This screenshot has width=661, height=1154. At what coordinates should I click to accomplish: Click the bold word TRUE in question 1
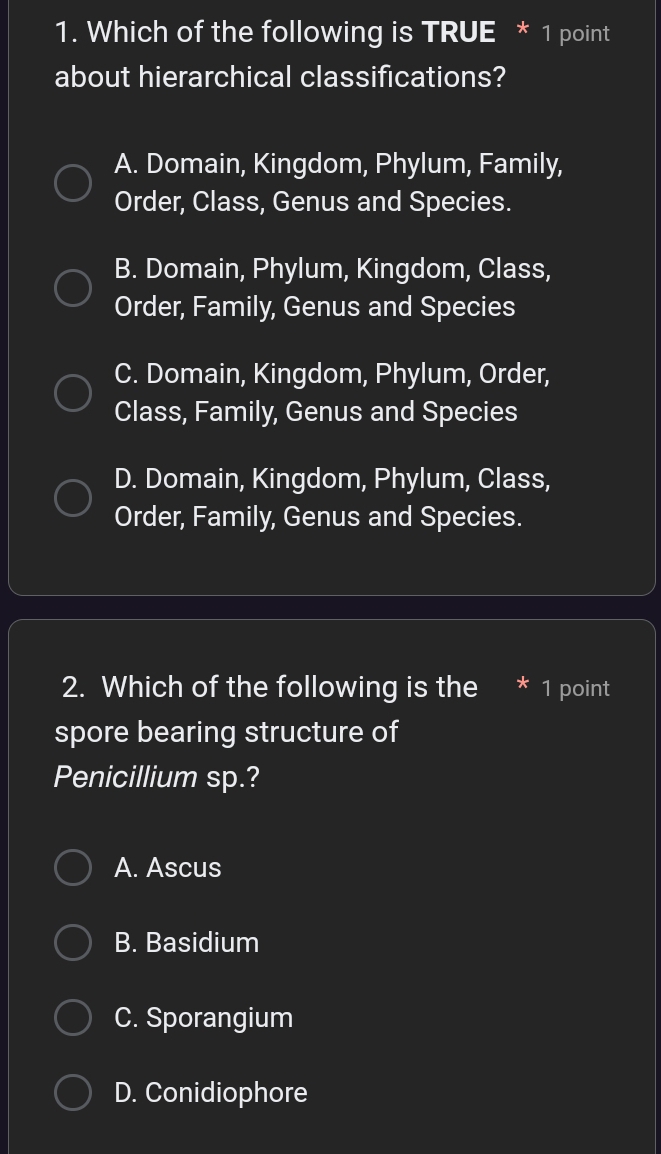(x=458, y=31)
